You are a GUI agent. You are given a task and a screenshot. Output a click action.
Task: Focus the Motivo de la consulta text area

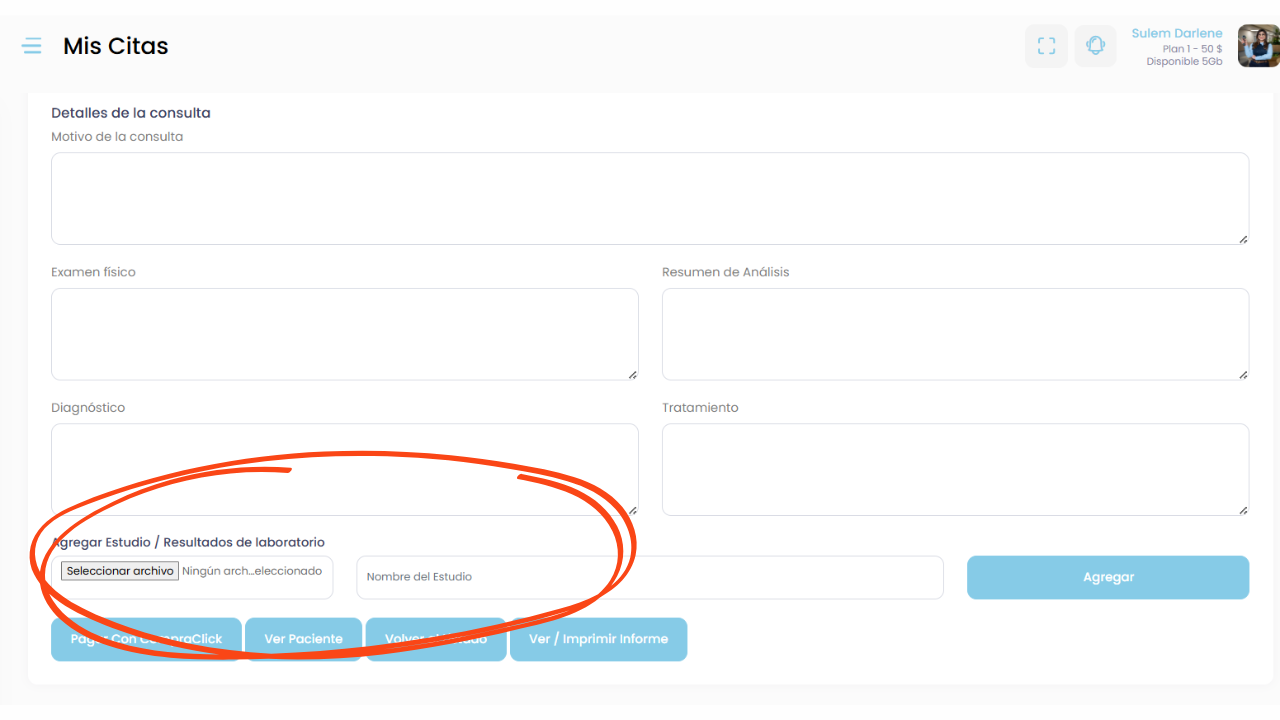pyautogui.click(x=650, y=198)
